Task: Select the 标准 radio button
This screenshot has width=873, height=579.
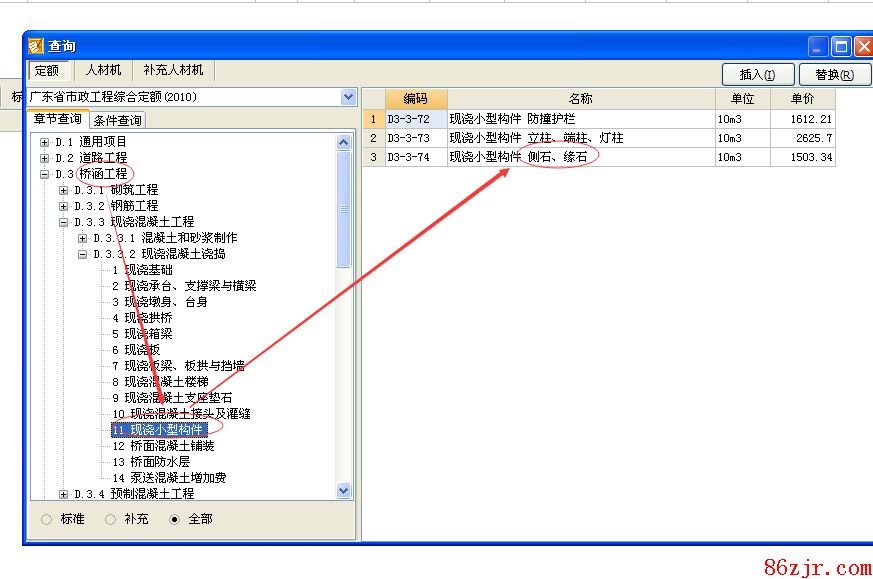Action: [x=46, y=520]
